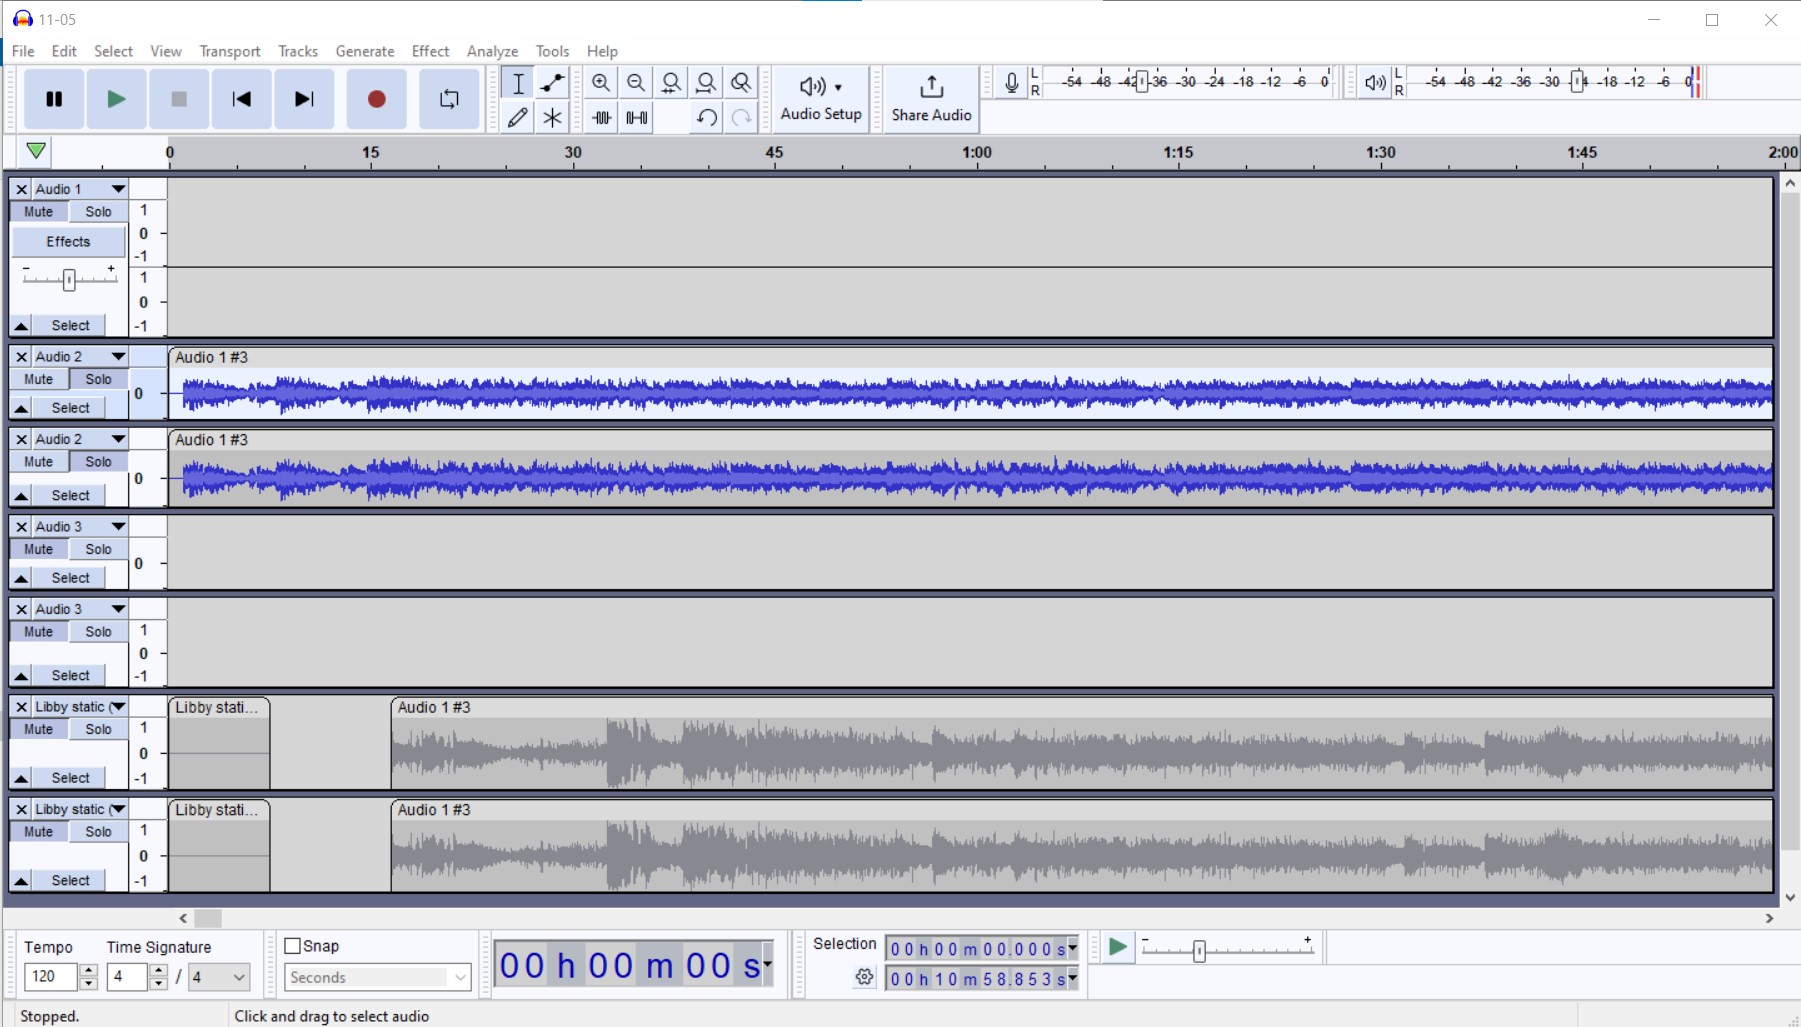Pick the Draw tool
Image resolution: width=1801 pixels, height=1027 pixels.
(518, 117)
